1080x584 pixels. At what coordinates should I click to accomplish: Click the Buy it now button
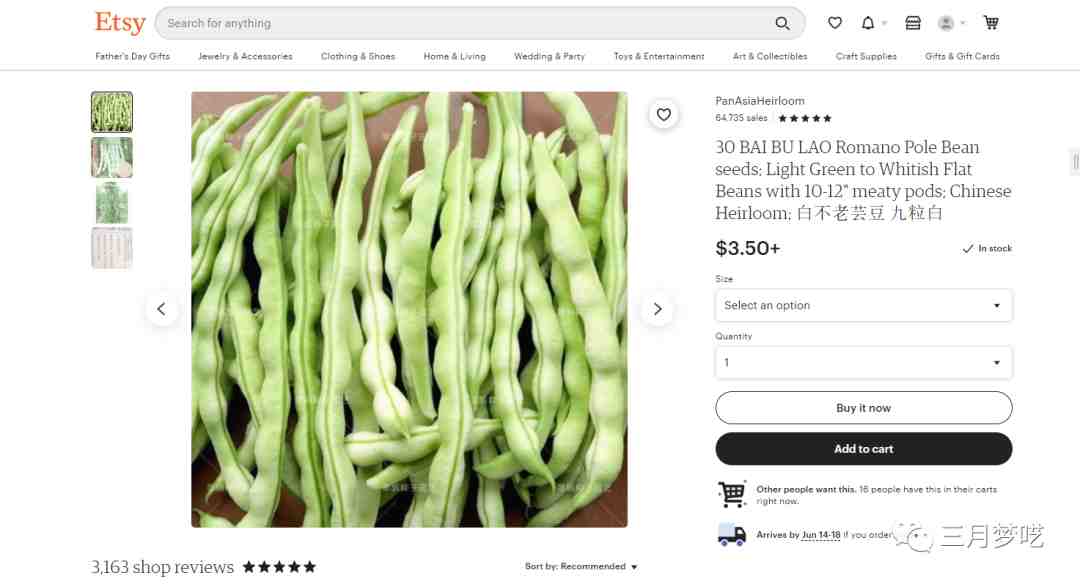click(864, 408)
